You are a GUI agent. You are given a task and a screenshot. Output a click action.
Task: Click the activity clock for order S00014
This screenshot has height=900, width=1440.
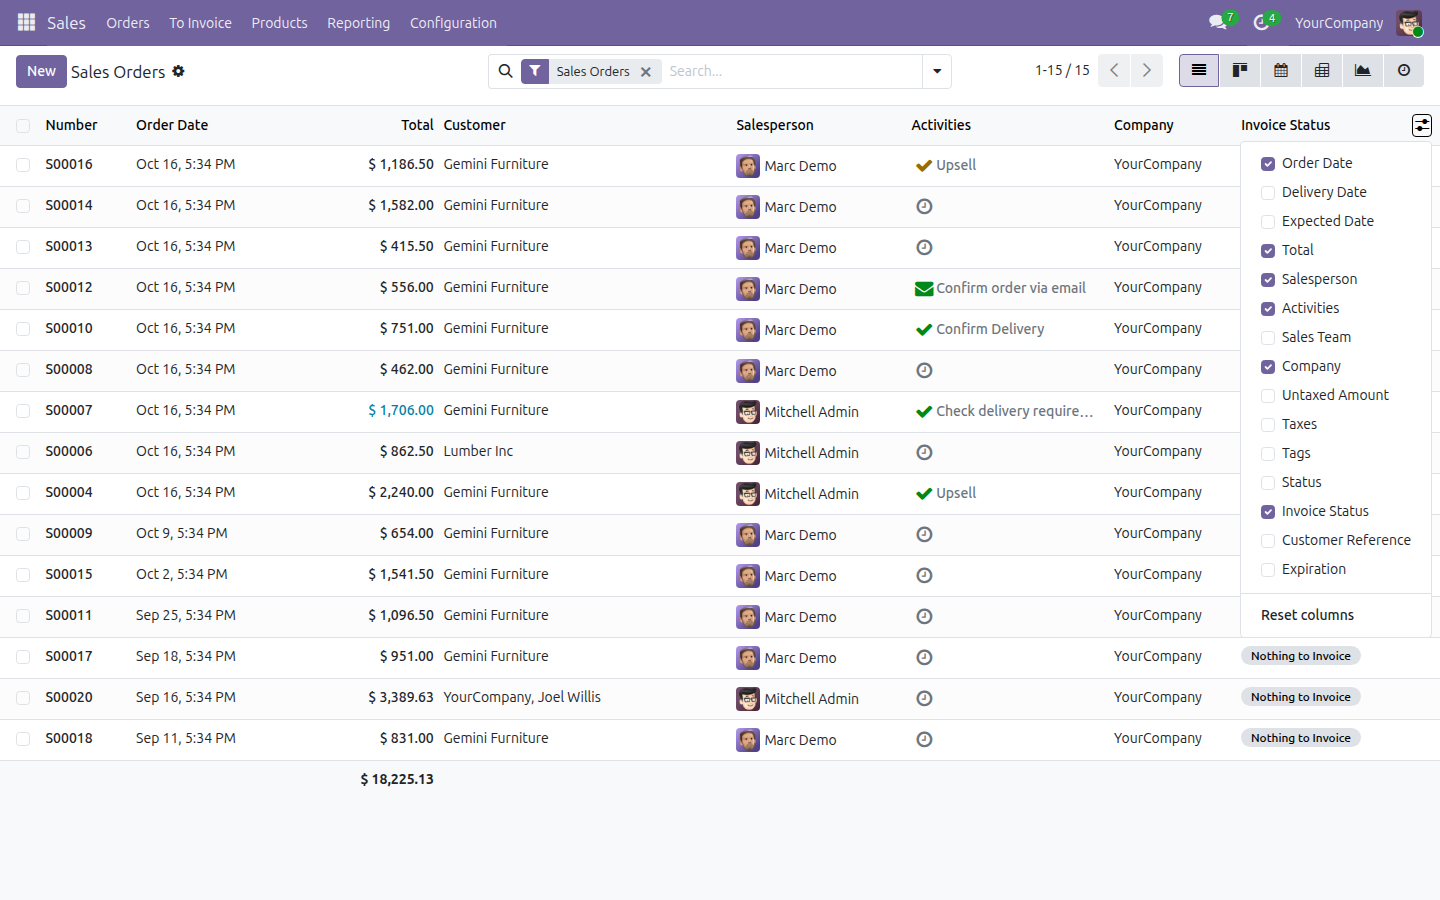point(924,206)
